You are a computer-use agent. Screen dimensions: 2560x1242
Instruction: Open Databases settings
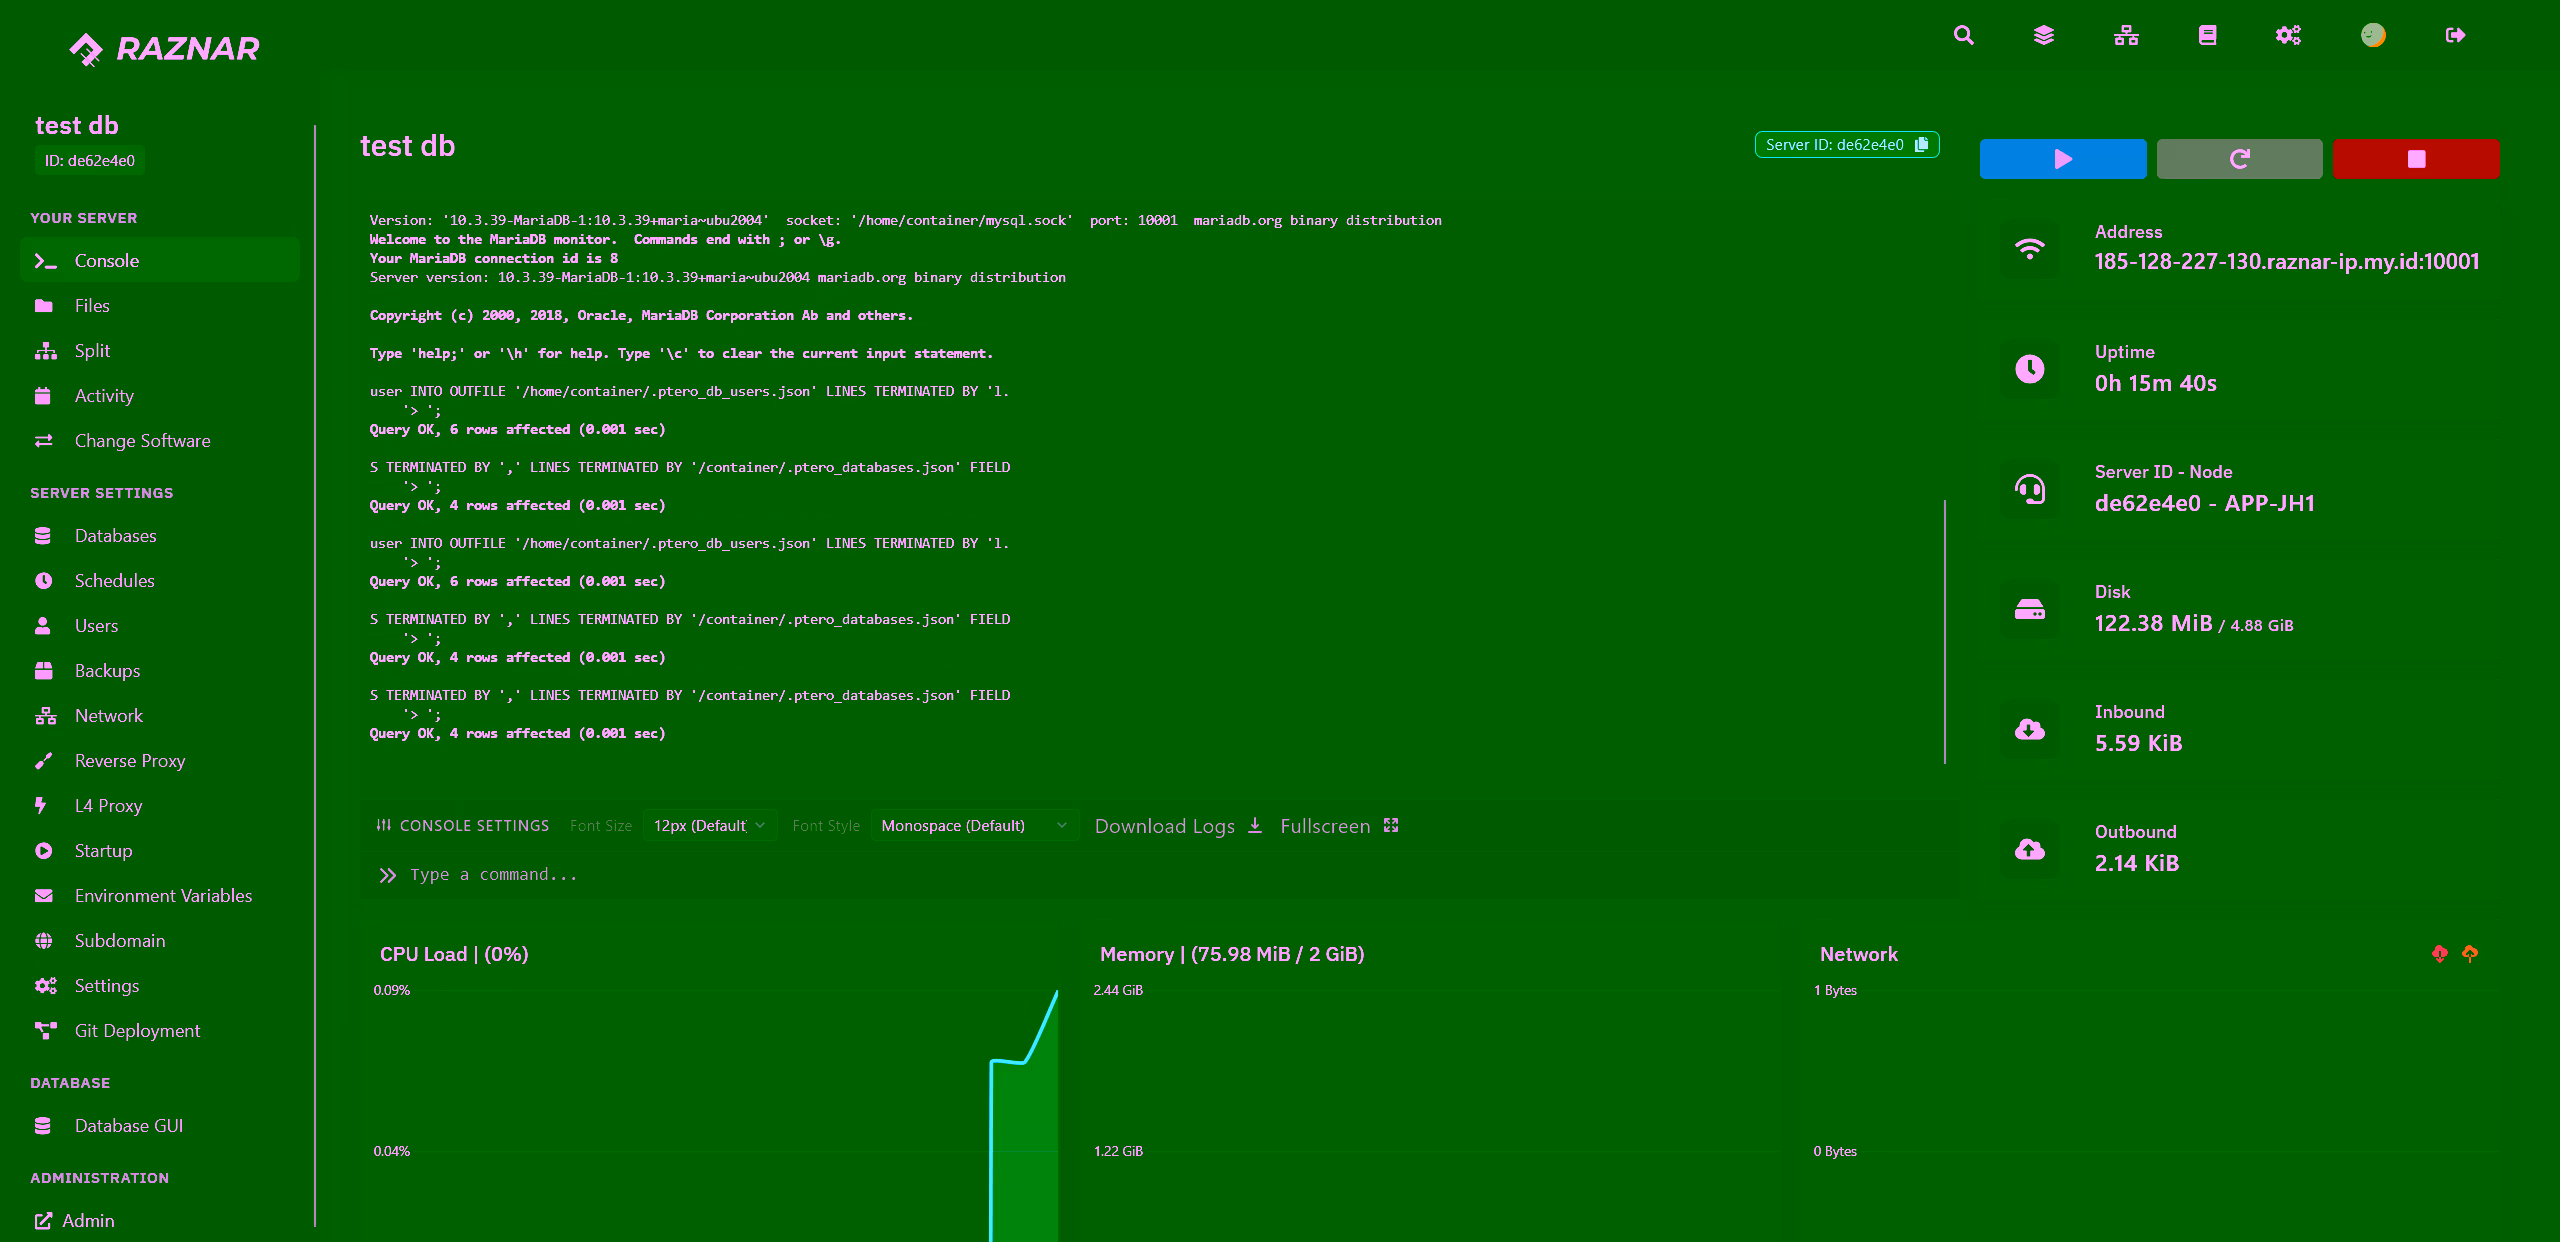(x=160, y=535)
